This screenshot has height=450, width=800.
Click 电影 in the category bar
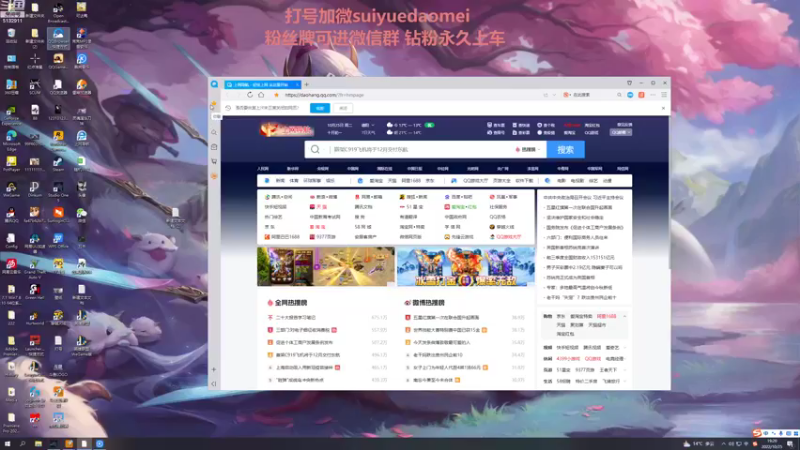561,181
